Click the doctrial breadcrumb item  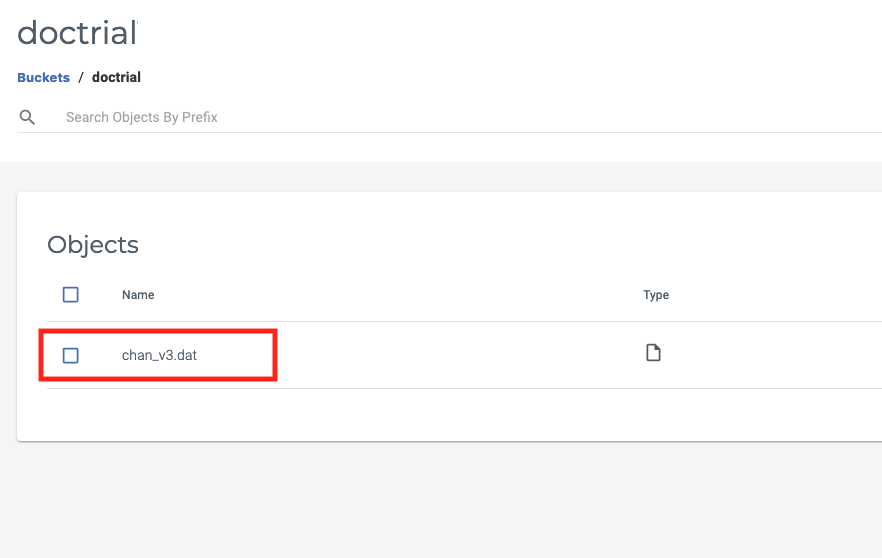[x=116, y=77]
